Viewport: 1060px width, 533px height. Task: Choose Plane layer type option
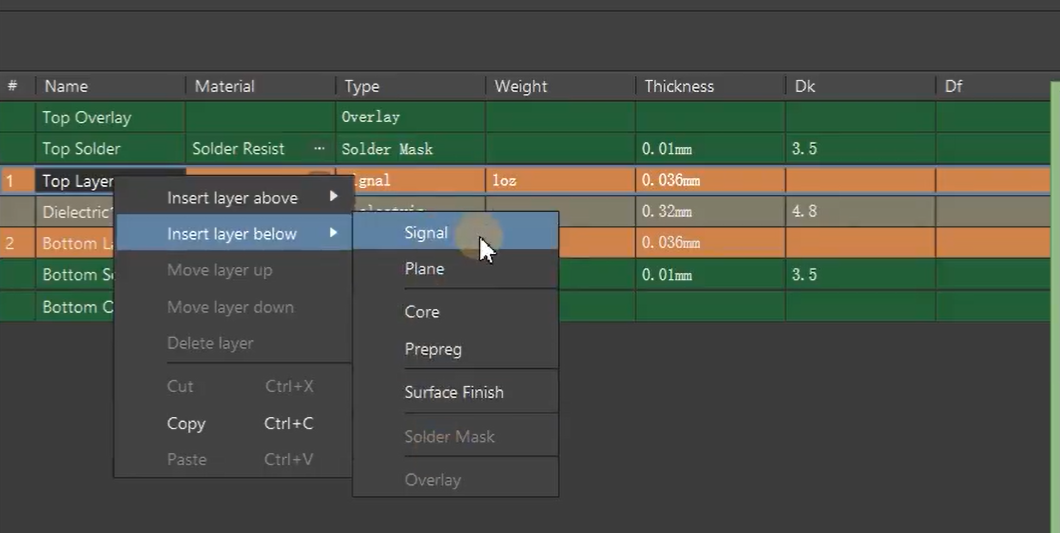coord(424,269)
